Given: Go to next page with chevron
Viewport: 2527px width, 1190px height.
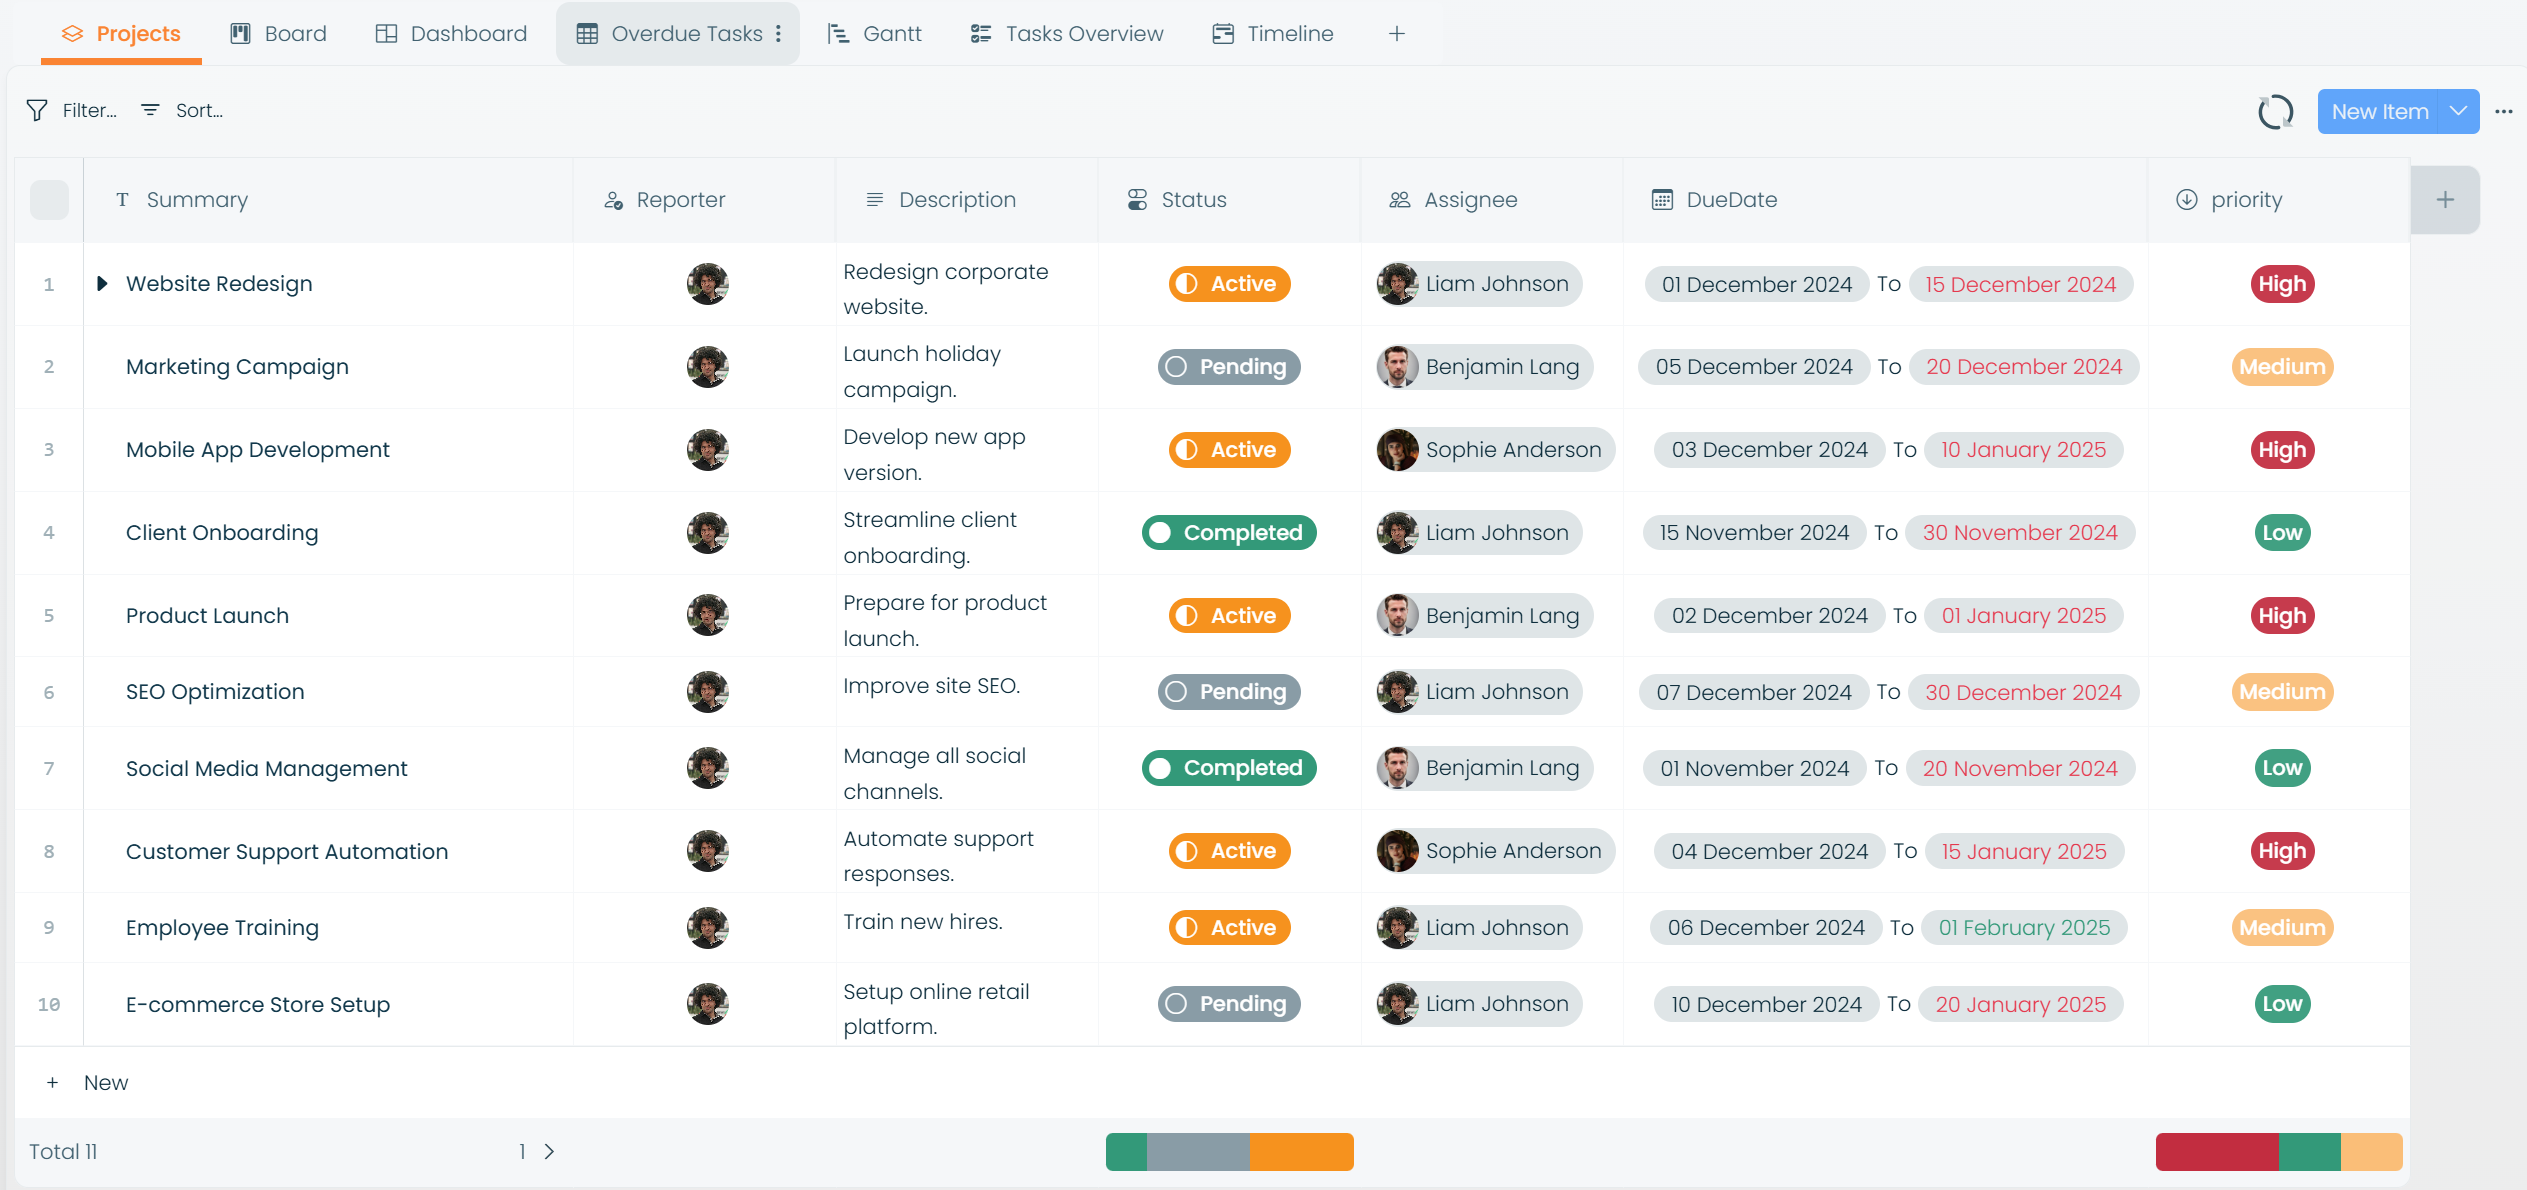Looking at the screenshot, I should click(549, 1151).
